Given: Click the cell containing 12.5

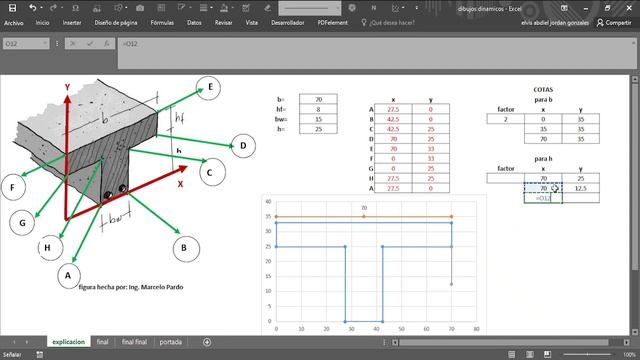Looking at the screenshot, I should coord(581,188).
